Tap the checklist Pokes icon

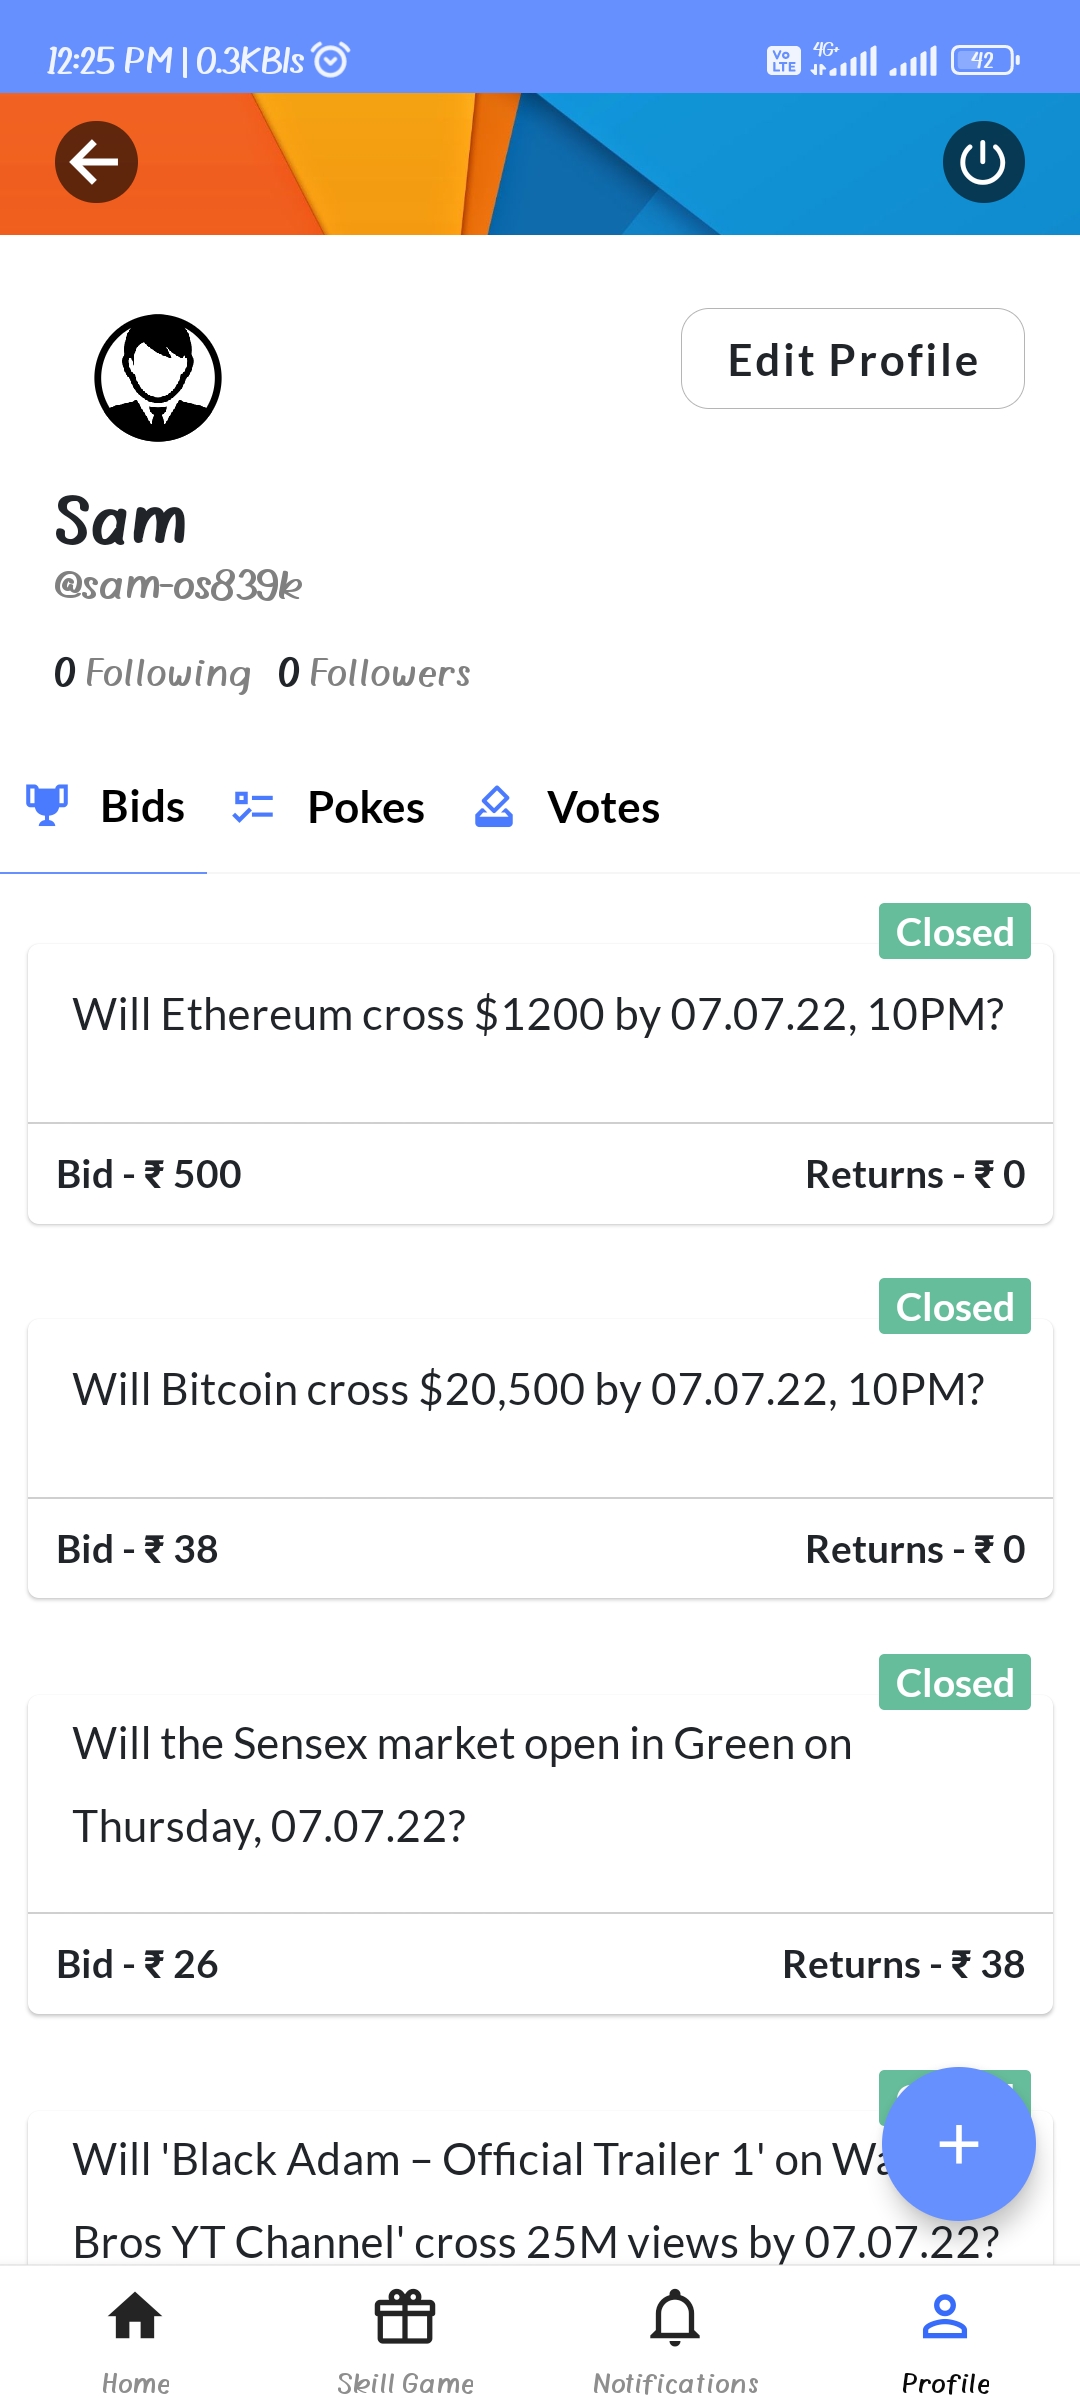click(253, 806)
